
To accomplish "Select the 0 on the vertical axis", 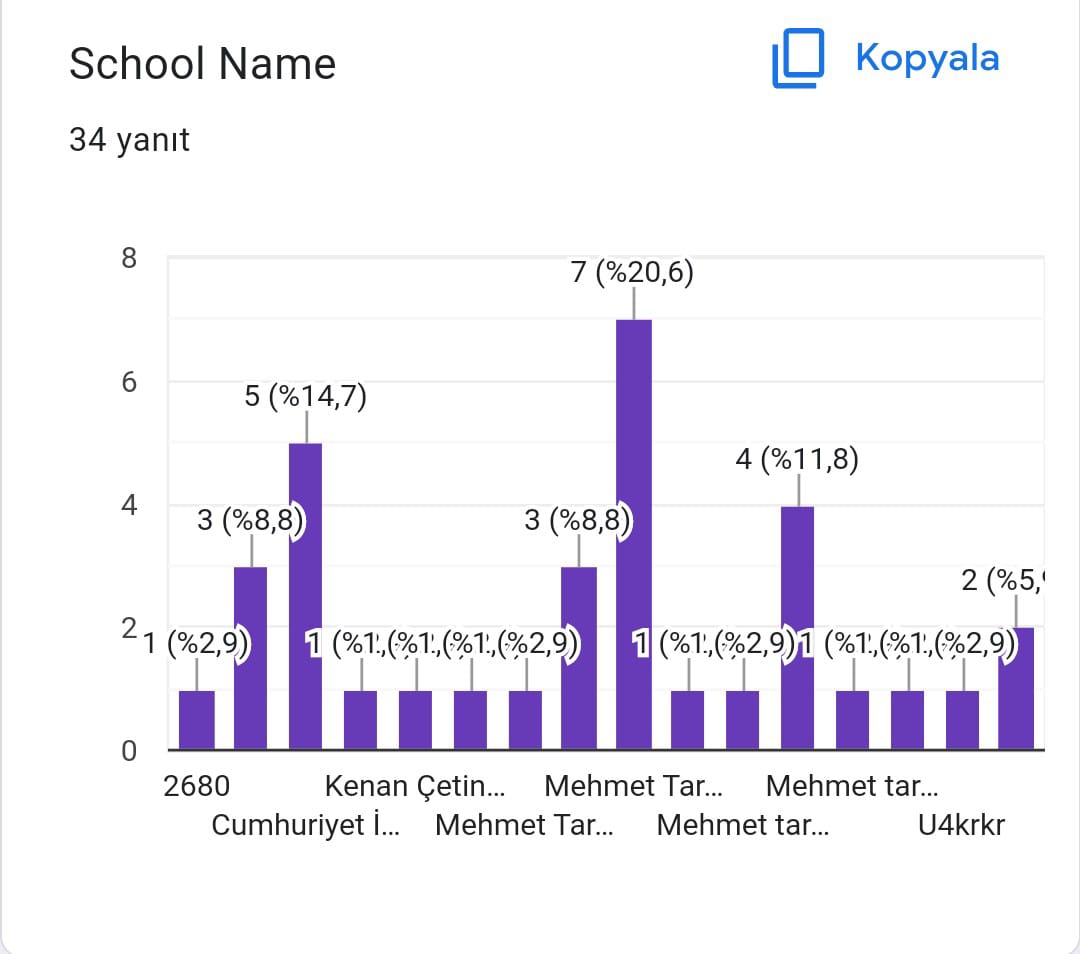I will pos(128,751).
